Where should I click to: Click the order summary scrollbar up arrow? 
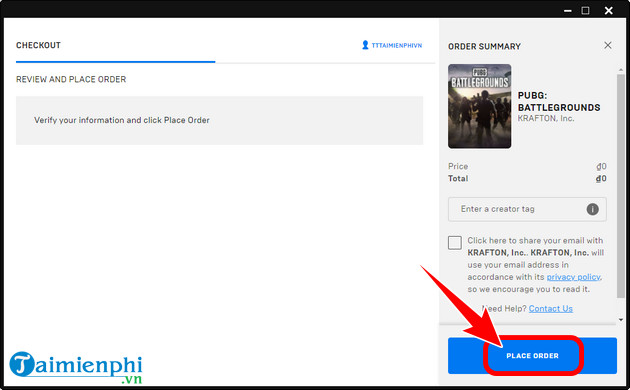pyautogui.click(x=621, y=70)
